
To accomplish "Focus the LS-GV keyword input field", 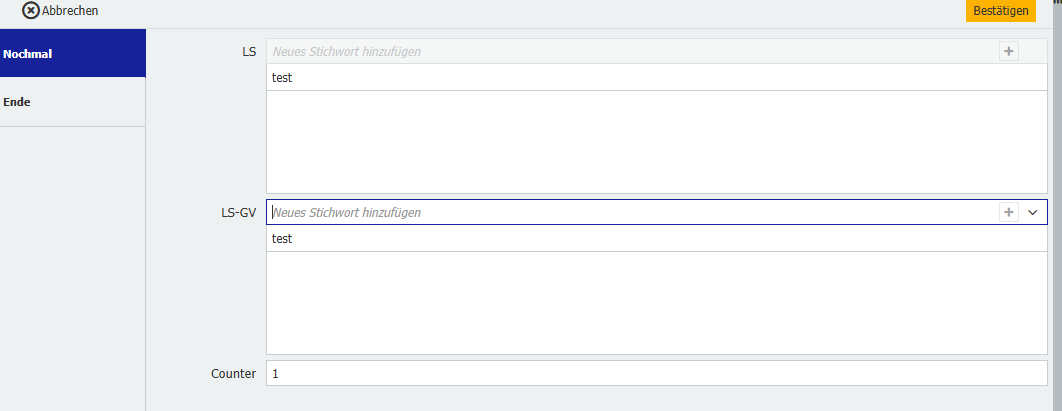I will click(x=630, y=212).
